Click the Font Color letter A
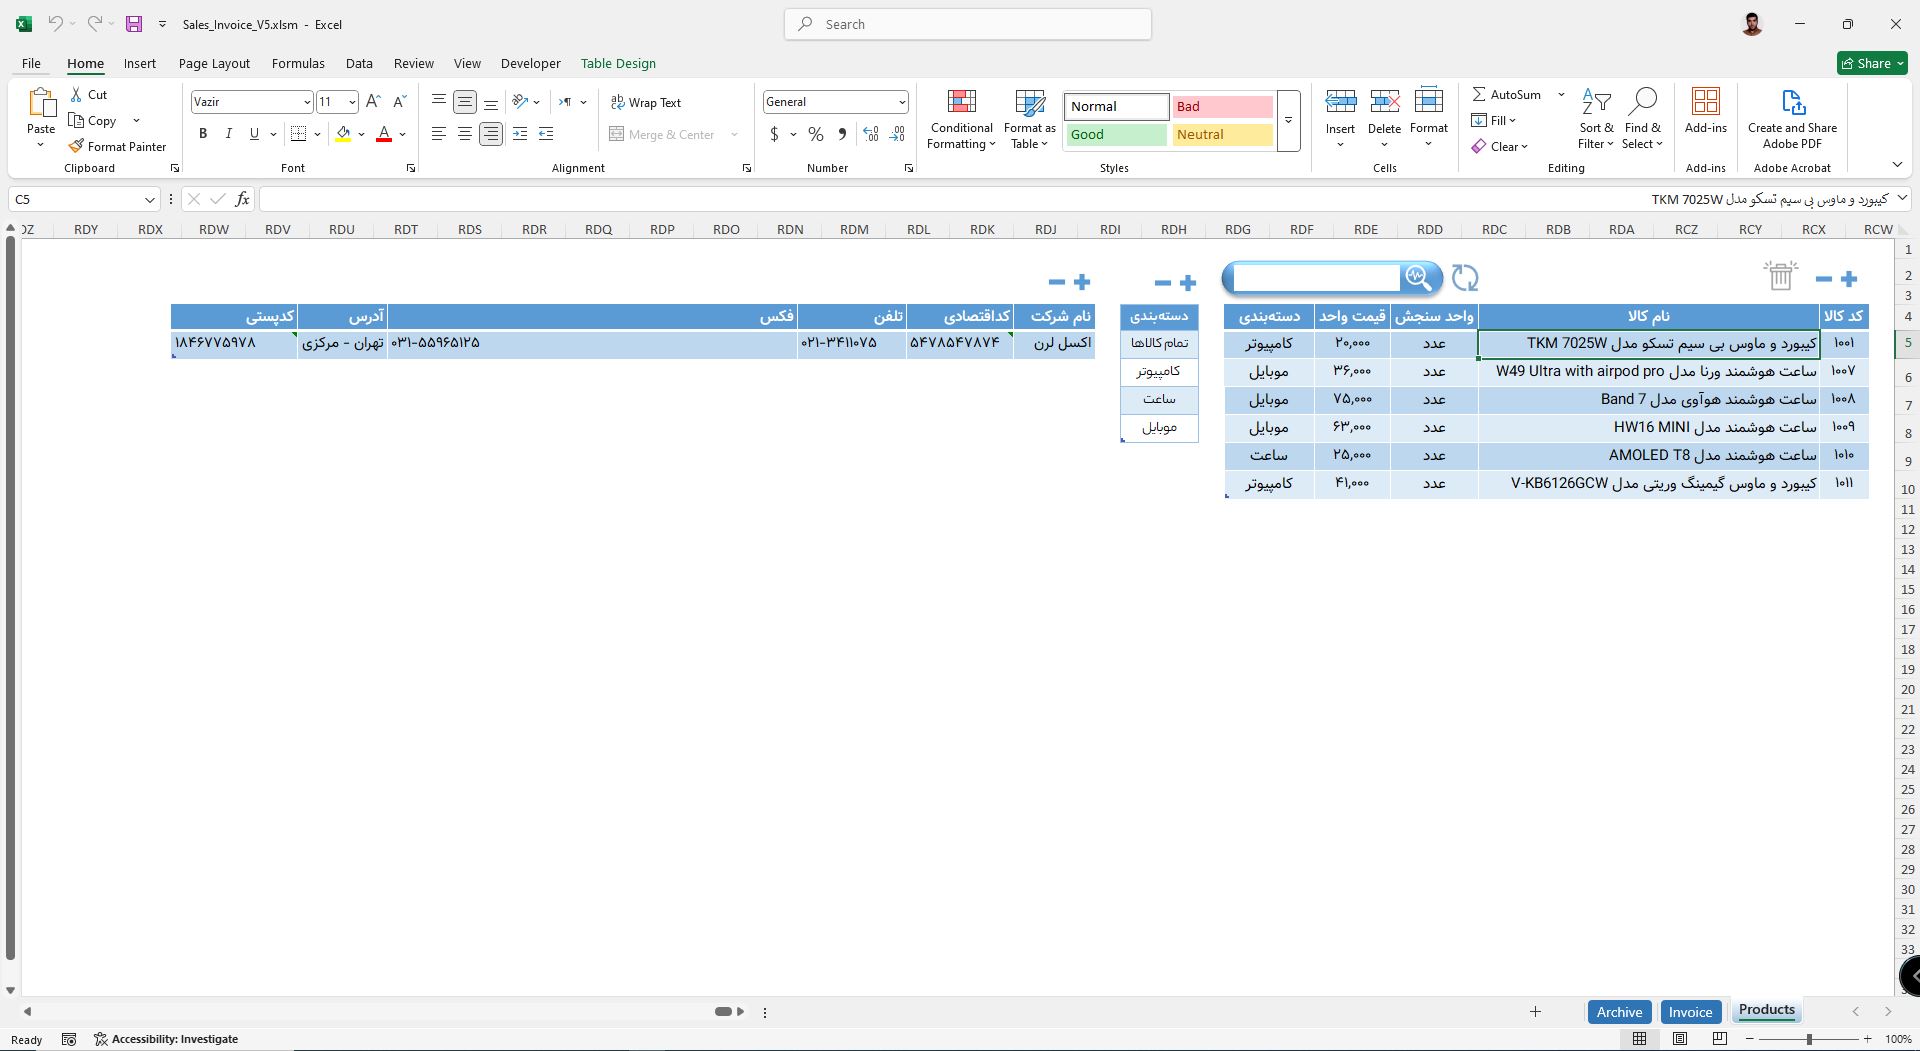This screenshot has width=1920, height=1051. (x=384, y=134)
